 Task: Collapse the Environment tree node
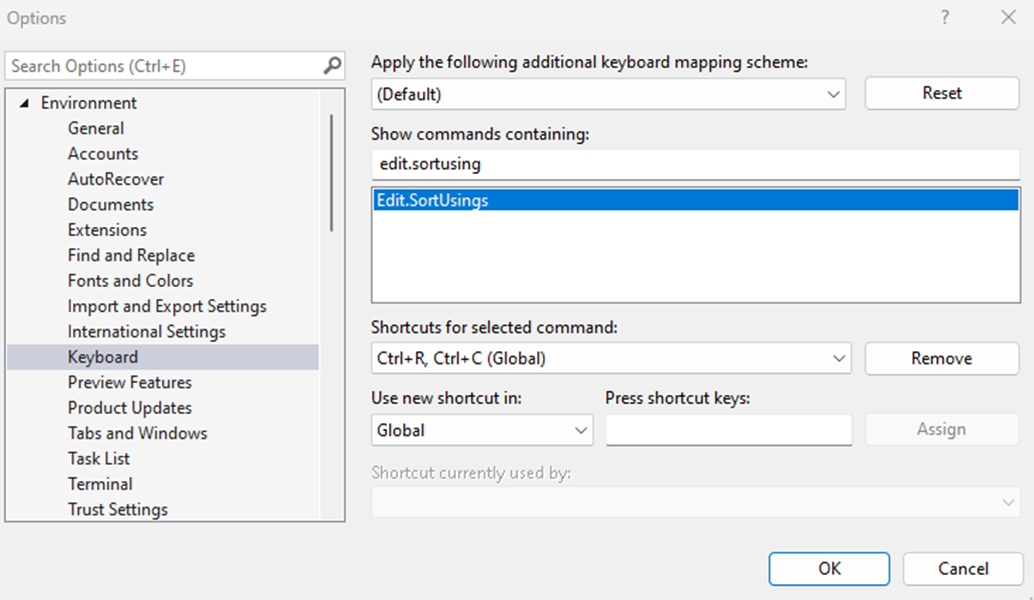(26, 102)
